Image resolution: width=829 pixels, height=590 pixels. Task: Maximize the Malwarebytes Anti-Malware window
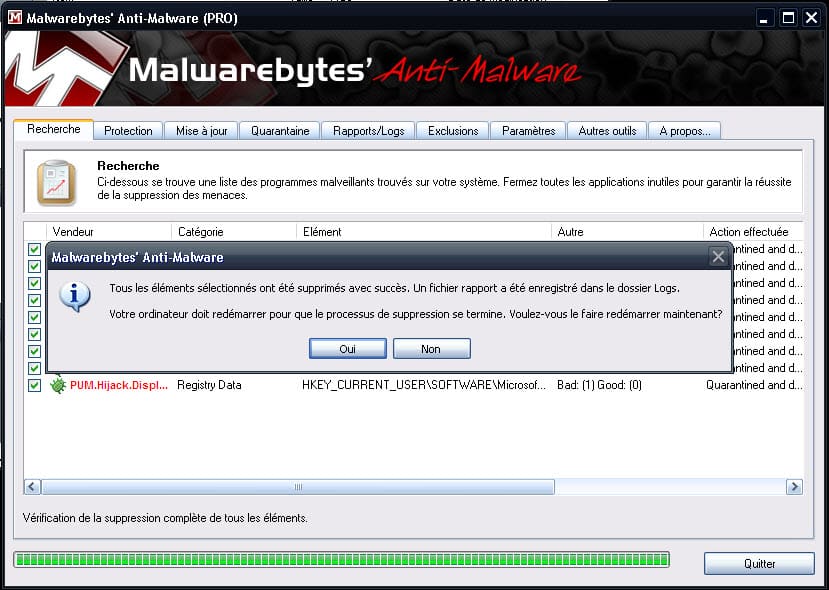788,19
